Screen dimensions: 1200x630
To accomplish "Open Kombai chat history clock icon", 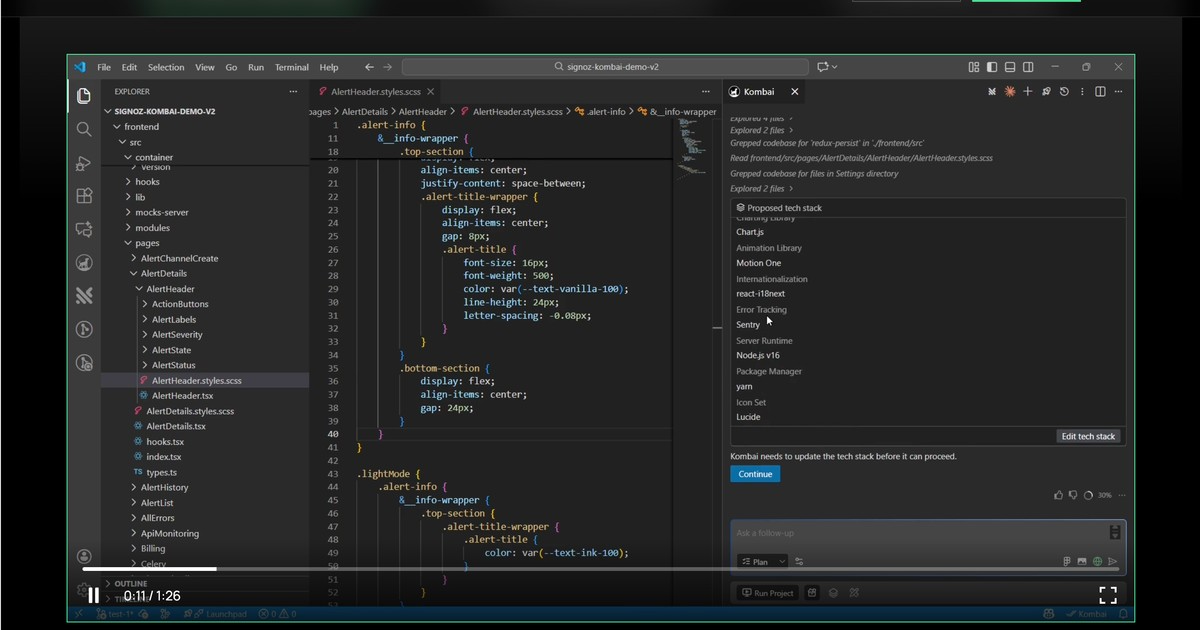I will coord(1064,91).
